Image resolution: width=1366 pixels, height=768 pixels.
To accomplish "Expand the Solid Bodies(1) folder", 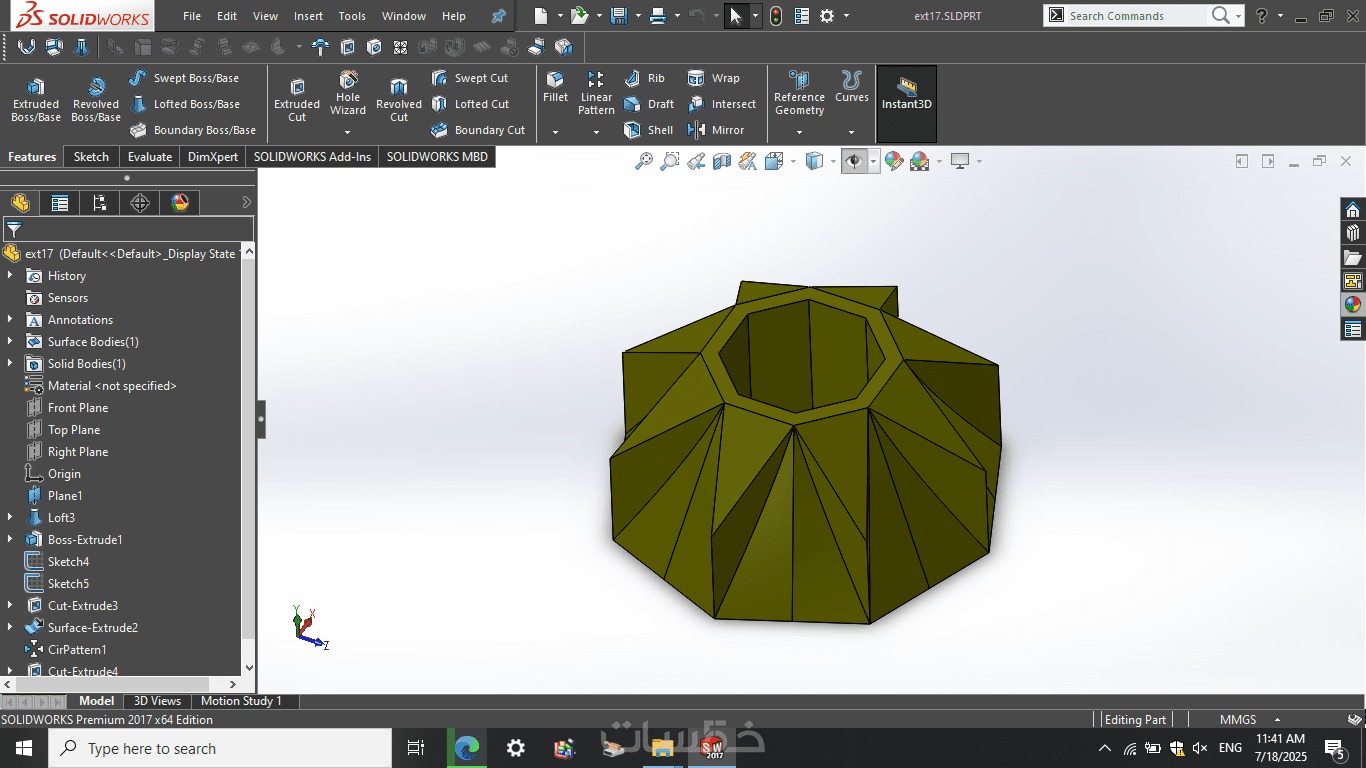I will [x=10, y=364].
